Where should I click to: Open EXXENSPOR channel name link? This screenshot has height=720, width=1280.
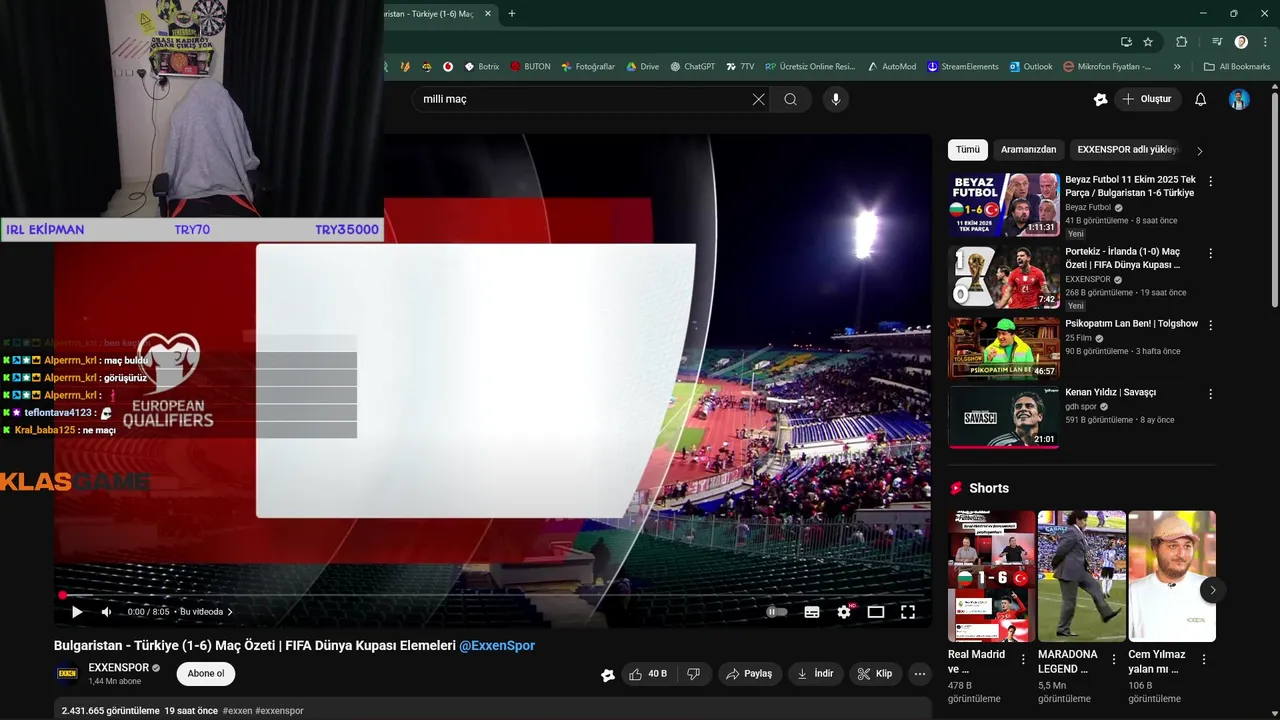(118, 668)
